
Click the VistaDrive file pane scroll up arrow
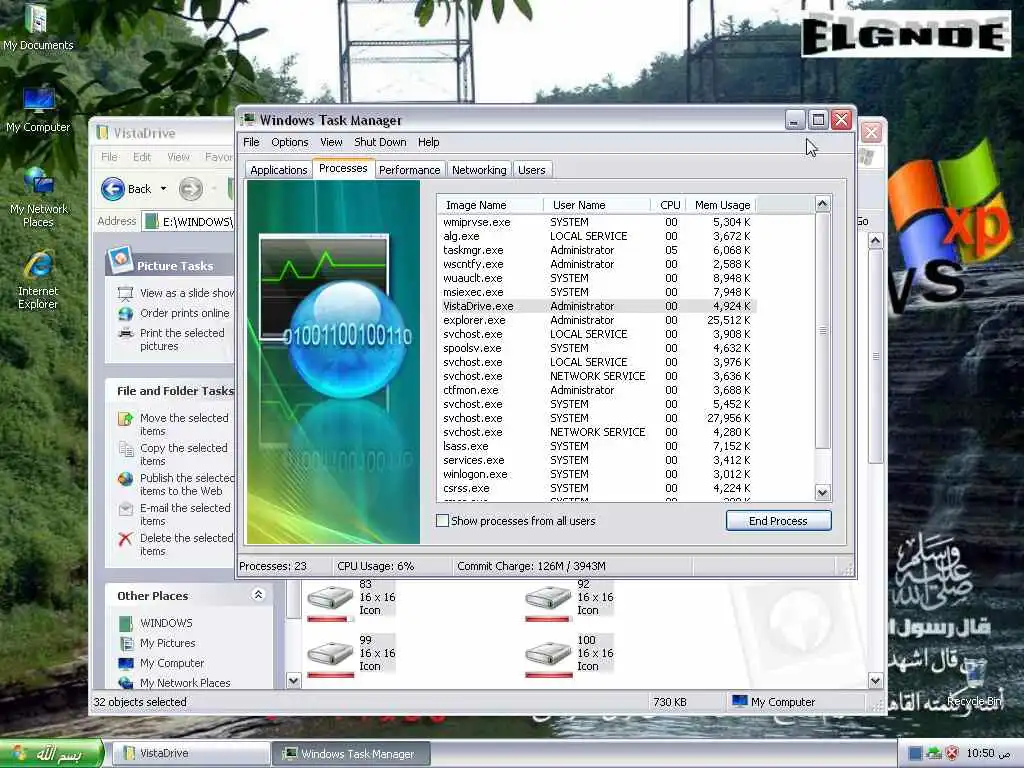875,240
